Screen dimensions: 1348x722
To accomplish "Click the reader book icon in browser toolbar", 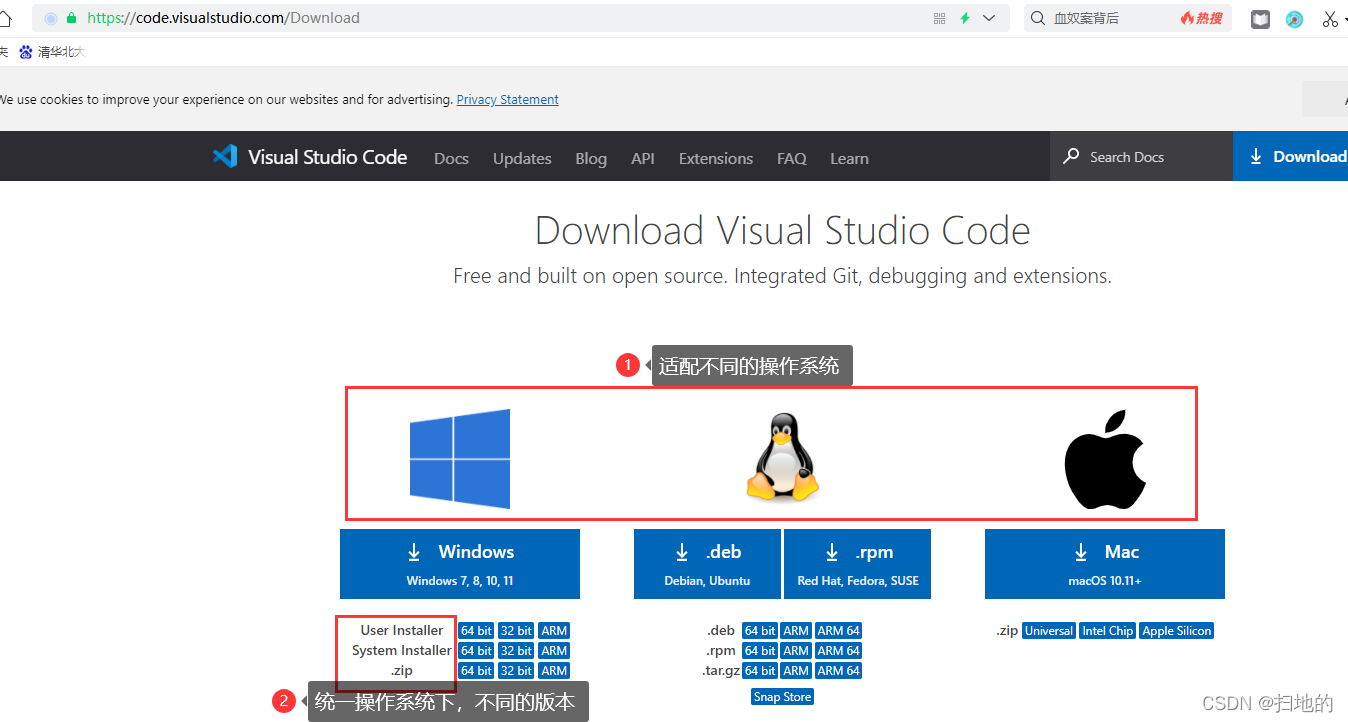I will 1260,19.
